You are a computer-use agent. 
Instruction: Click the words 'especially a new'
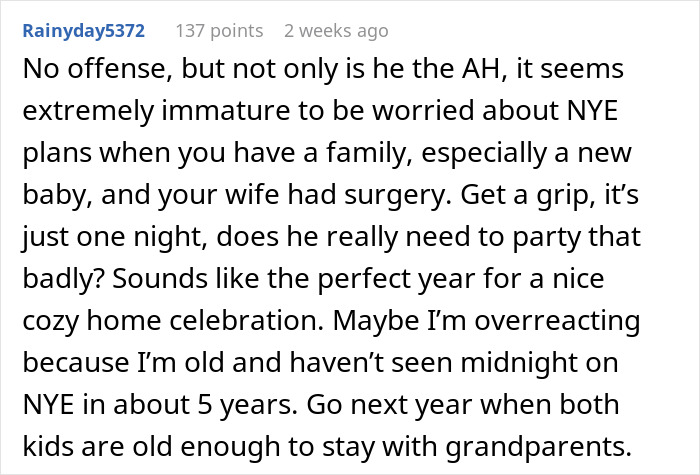[x=526, y=153]
